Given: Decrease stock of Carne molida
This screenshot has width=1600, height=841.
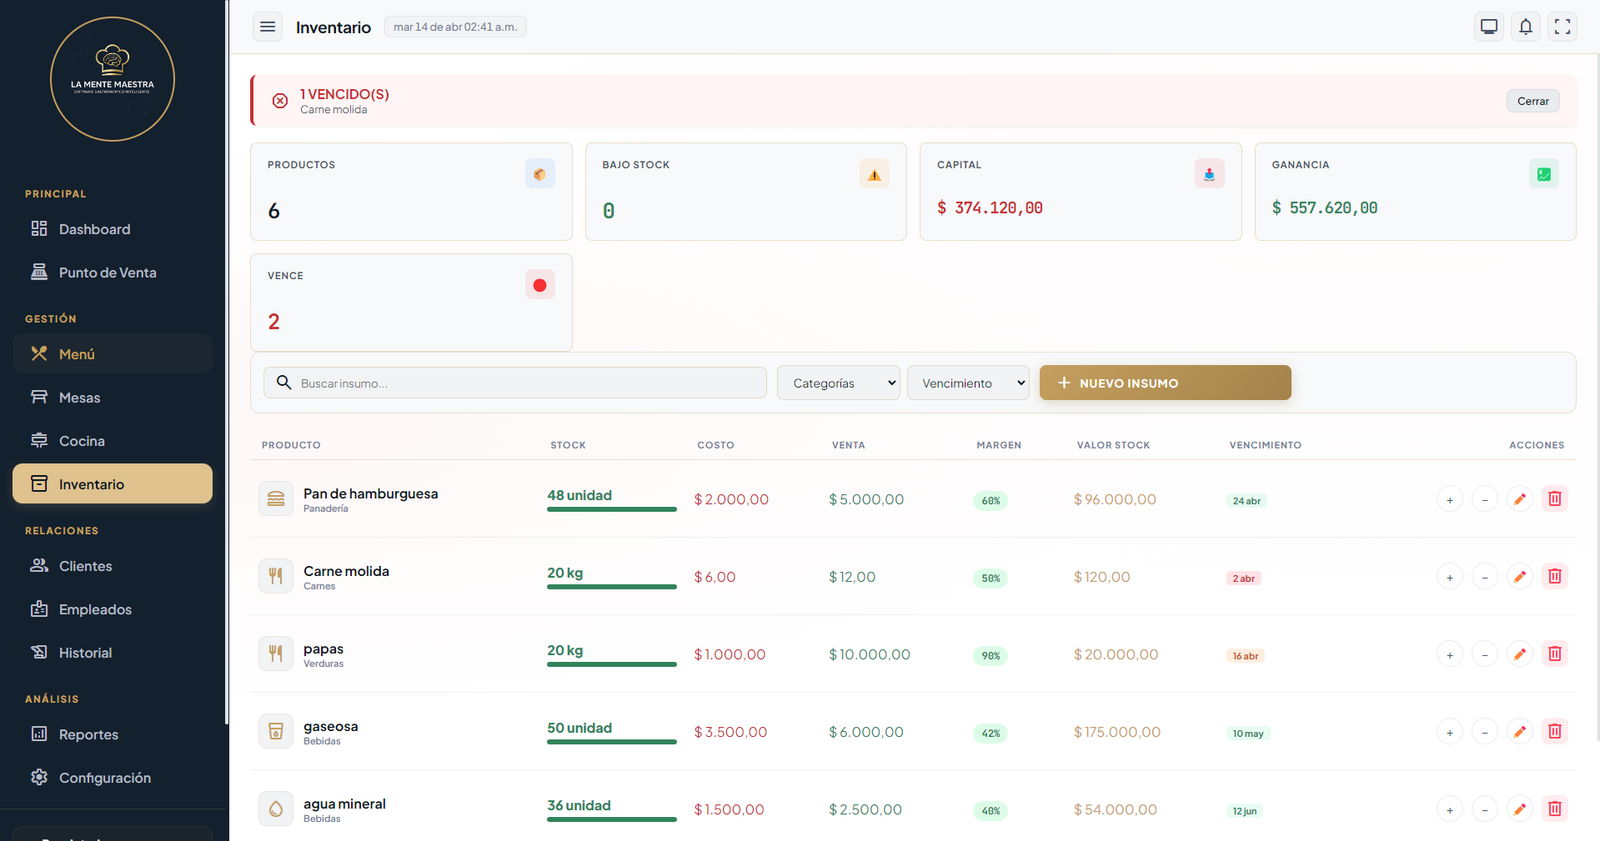Looking at the screenshot, I should point(1485,577).
